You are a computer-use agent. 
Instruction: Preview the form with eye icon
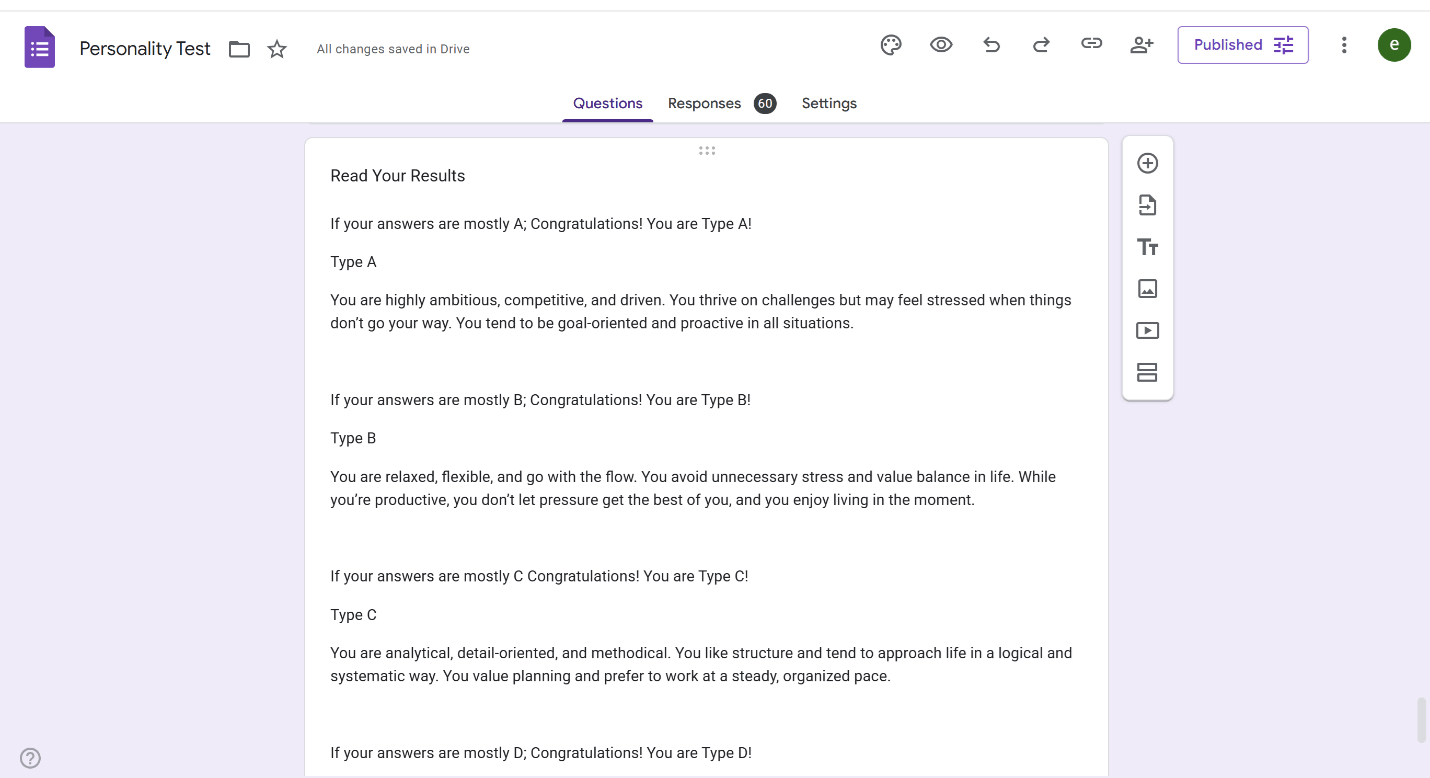pyautogui.click(x=941, y=45)
